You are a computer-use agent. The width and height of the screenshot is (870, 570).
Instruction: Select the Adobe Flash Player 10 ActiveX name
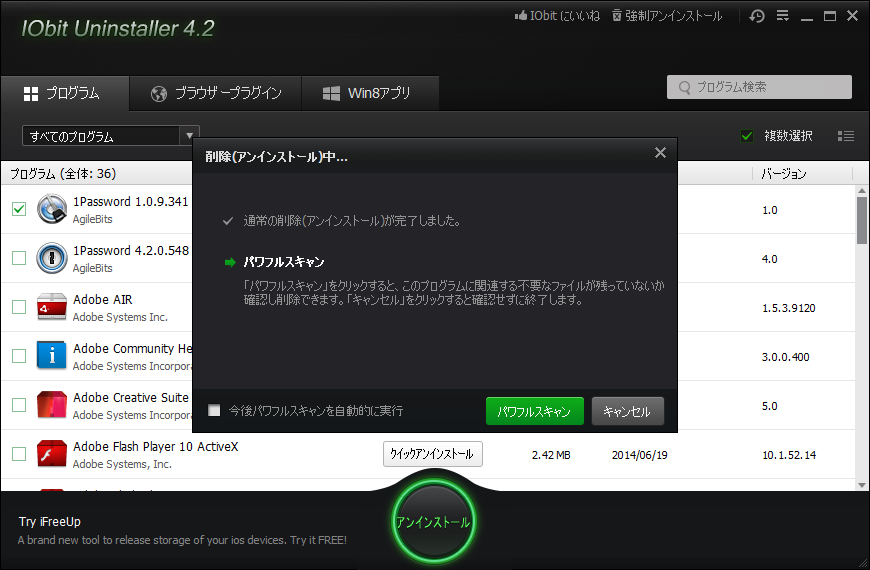click(155, 447)
